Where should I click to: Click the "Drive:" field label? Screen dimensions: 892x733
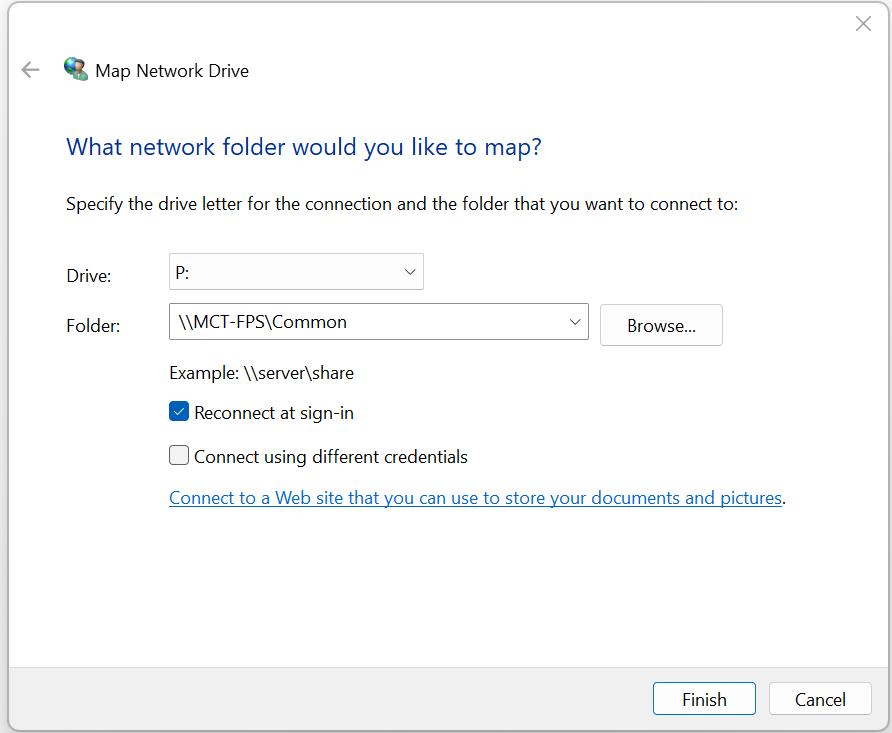(x=89, y=275)
